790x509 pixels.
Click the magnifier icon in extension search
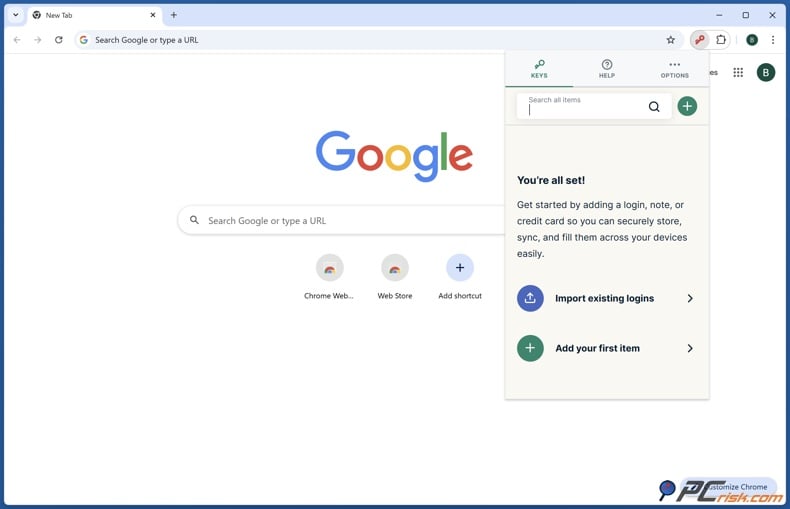point(654,106)
